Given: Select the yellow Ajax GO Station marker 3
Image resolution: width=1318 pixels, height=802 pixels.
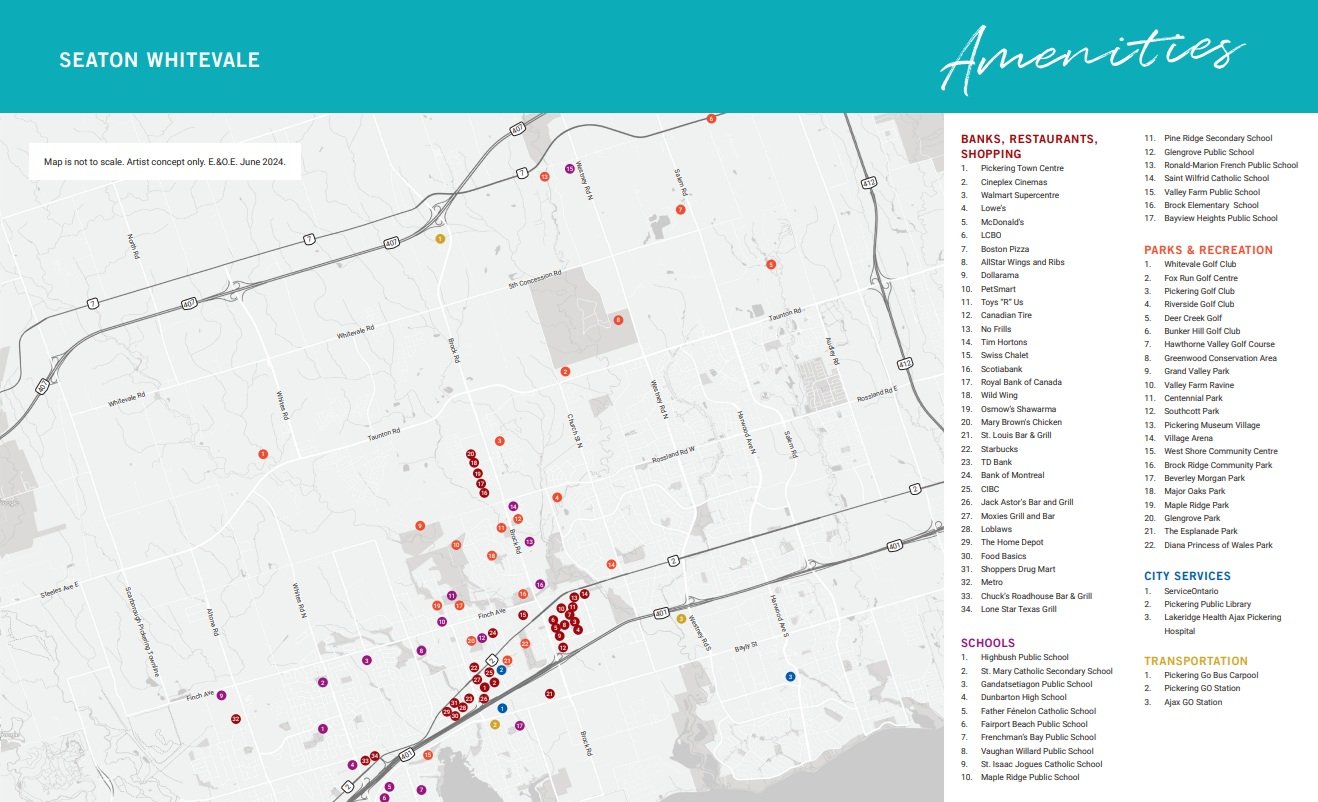Looking at the screenshot, I should (x=681, y=619).
